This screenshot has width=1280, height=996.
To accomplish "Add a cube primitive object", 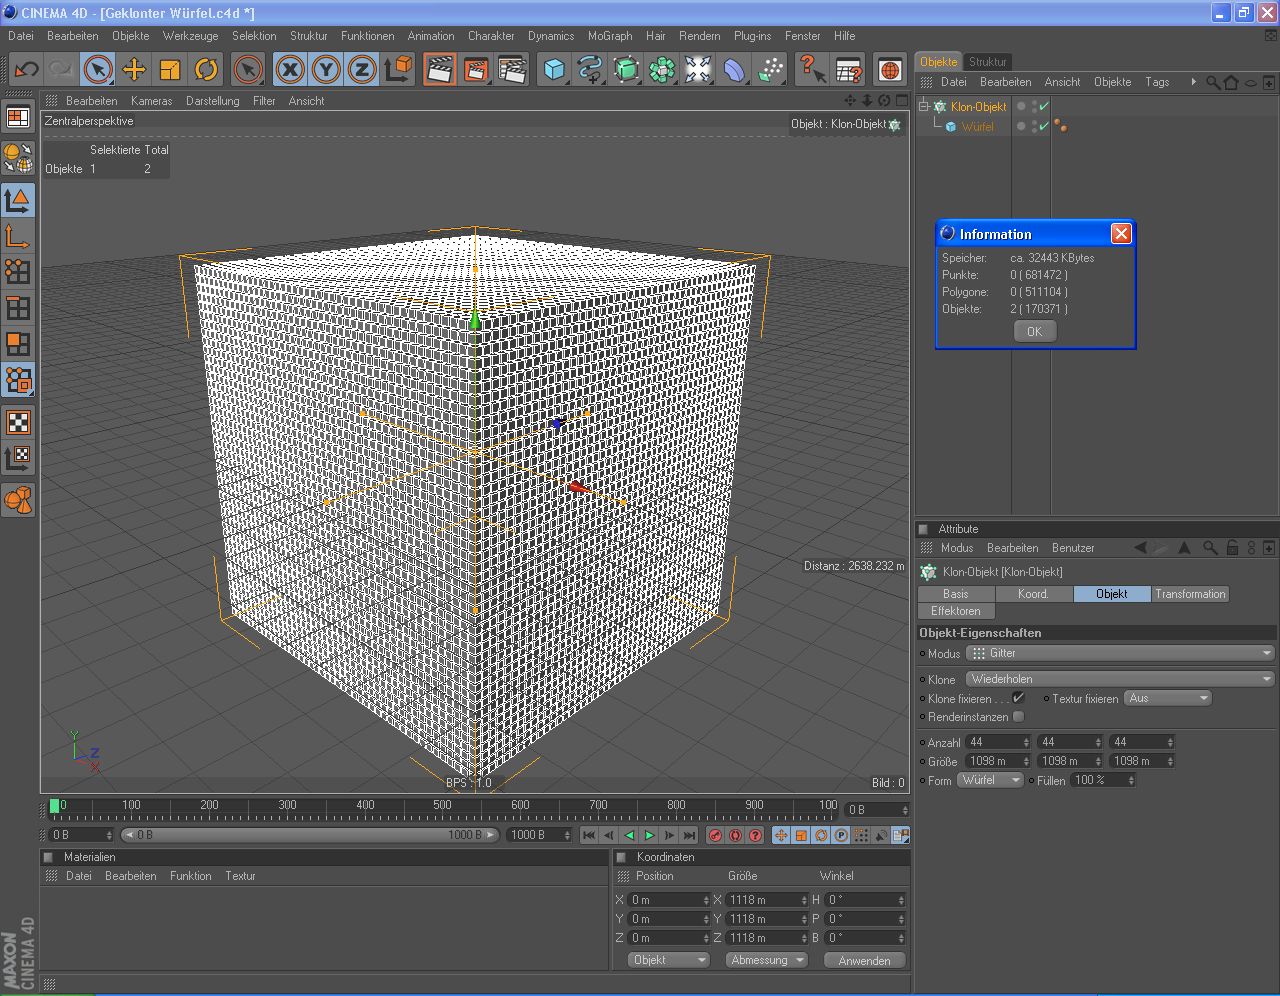I will pyautogui.click(x=554, y=69).
